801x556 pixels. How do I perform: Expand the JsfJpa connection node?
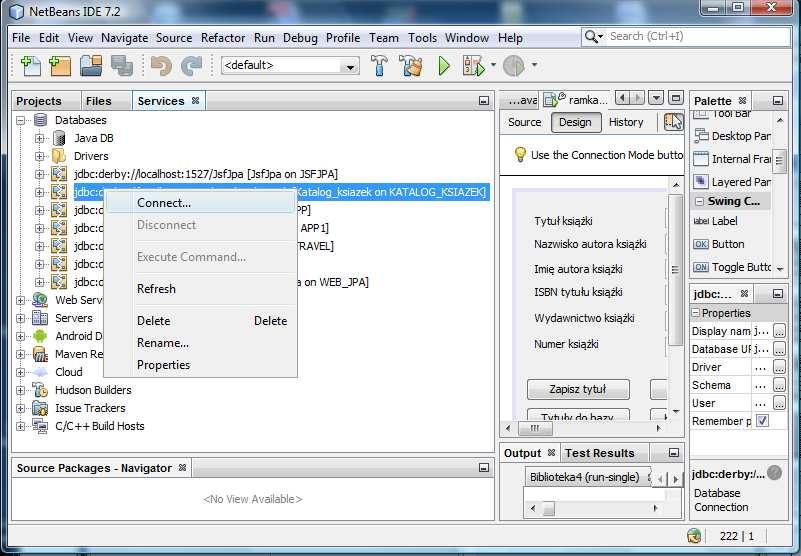pos(39,174)
